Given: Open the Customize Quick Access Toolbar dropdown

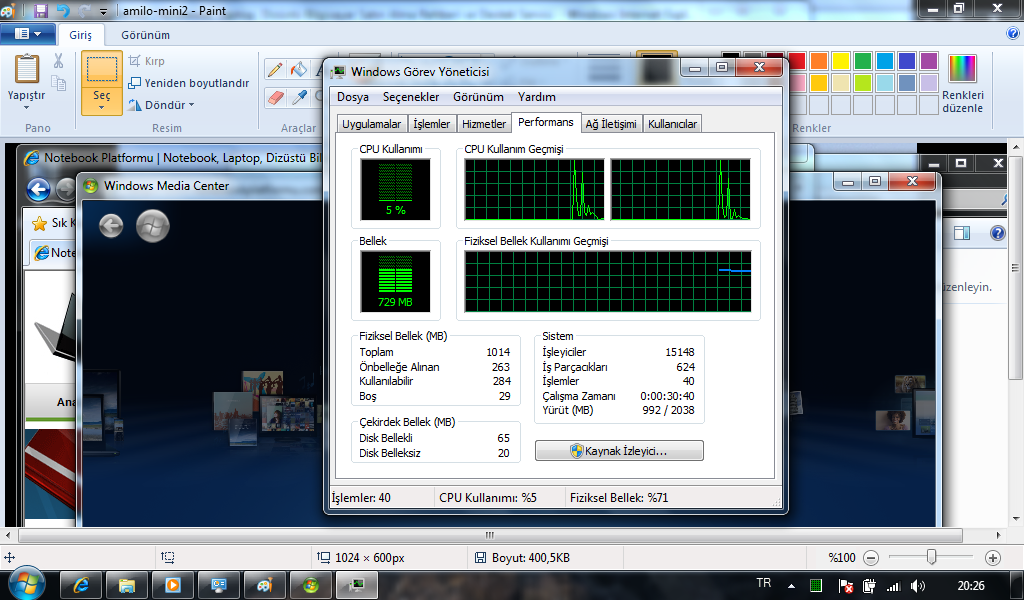Looking at the screenshot, I should click(x=103, y=12).
